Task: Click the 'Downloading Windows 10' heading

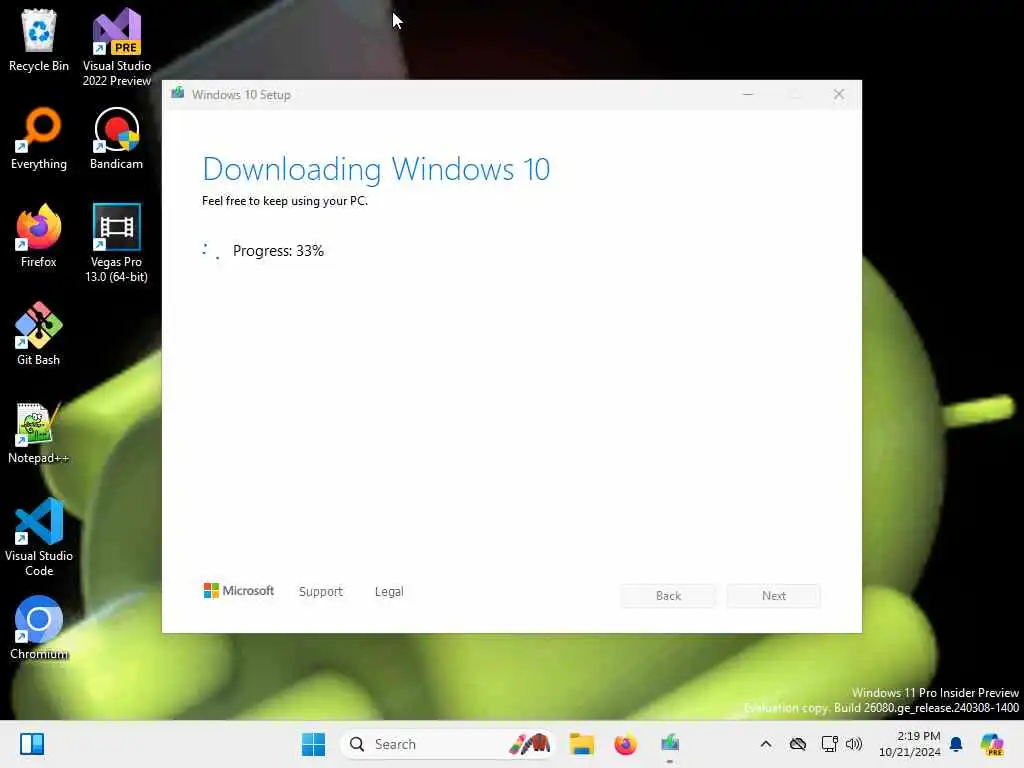Action: coord(376,169)
